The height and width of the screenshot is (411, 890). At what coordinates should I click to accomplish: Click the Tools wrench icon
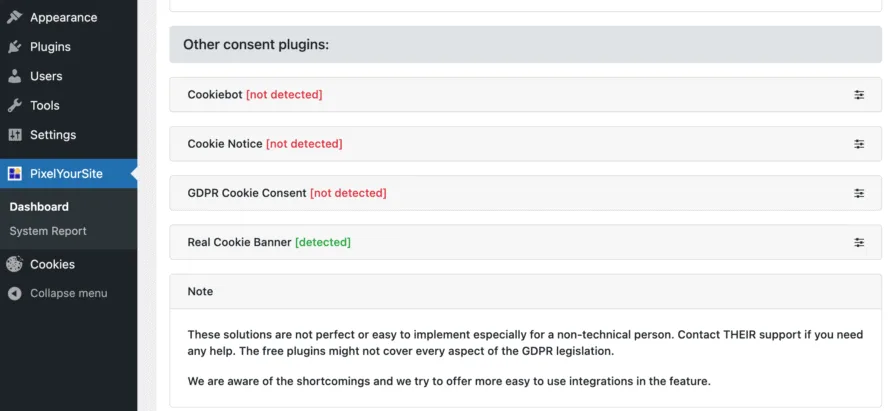[14, 105]
